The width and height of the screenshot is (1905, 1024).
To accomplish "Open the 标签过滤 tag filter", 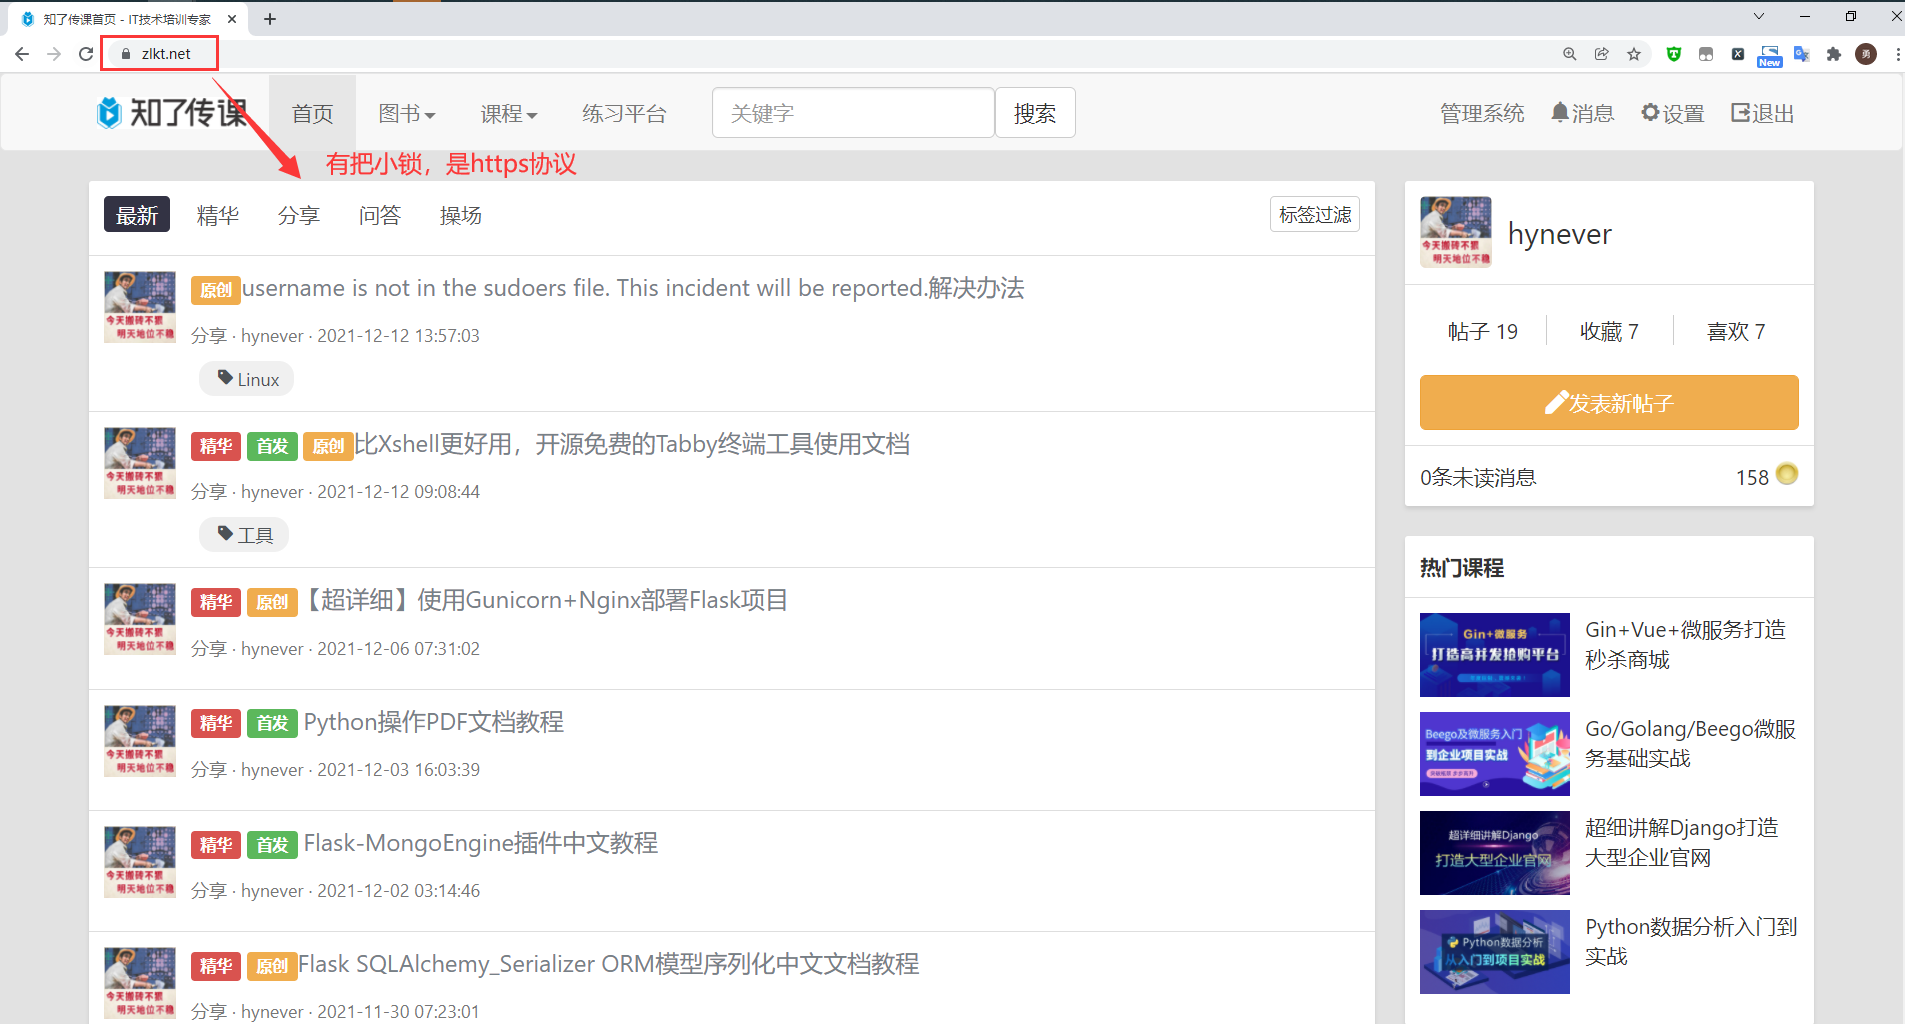I will [1314, 215].
